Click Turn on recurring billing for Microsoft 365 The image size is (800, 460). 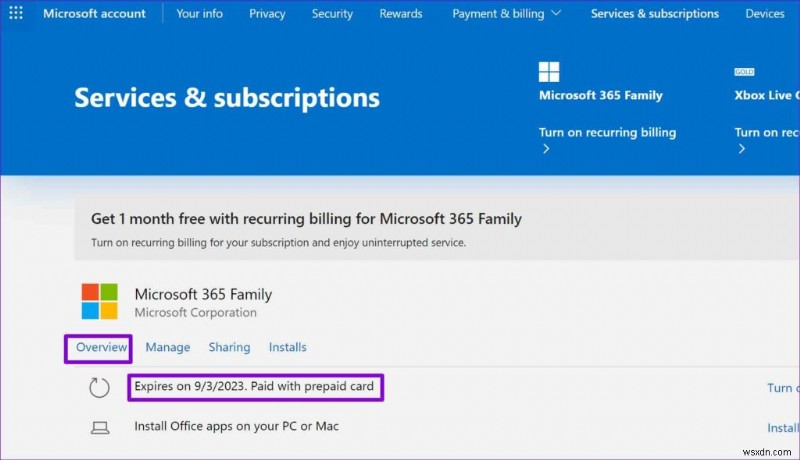coord(607,133)
